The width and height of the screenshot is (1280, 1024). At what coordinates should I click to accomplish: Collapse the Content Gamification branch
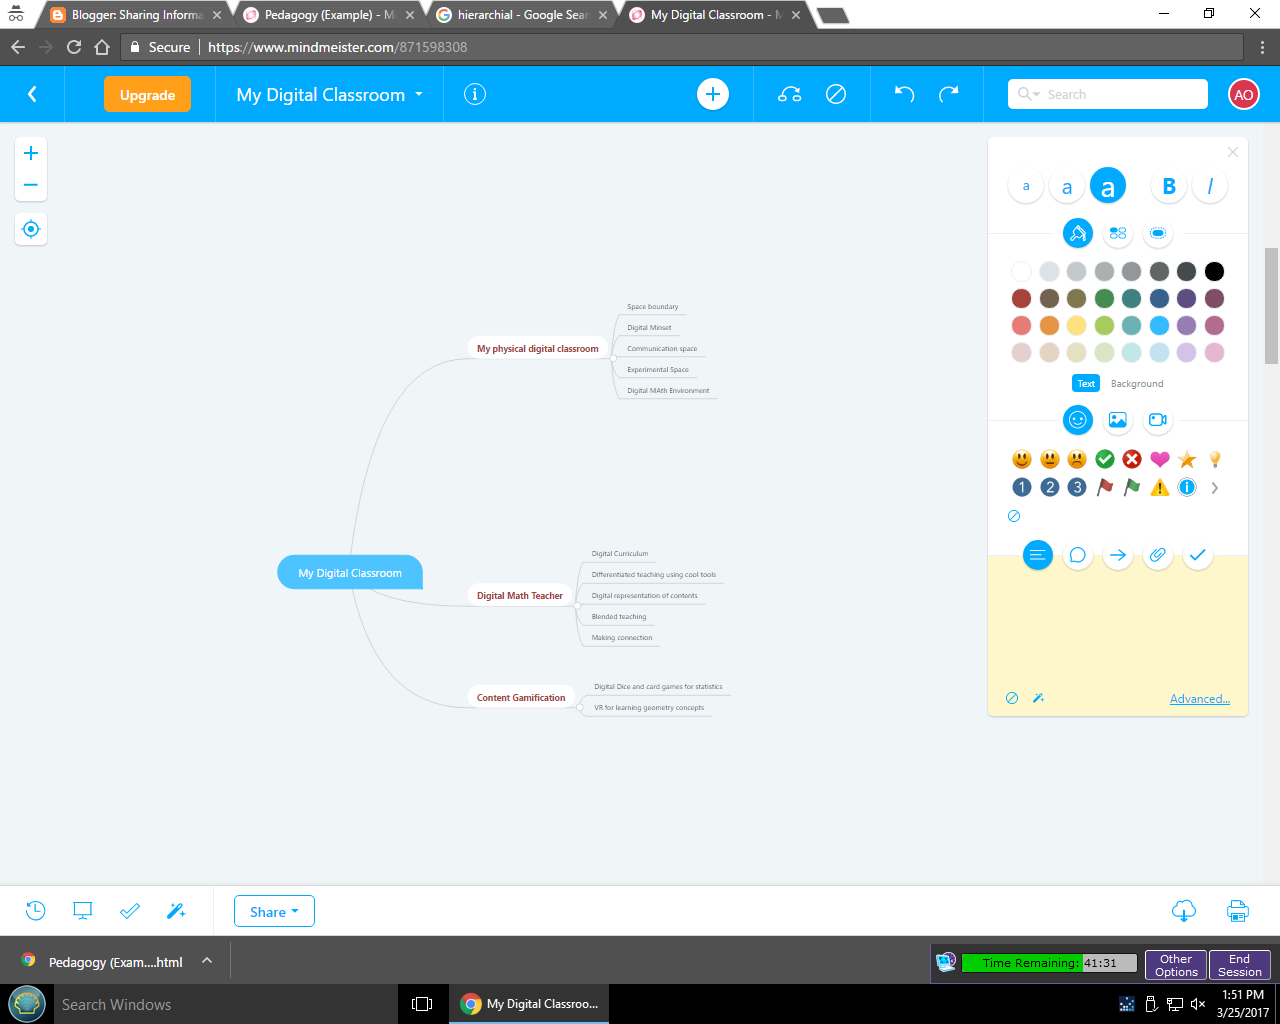point(580,707)
